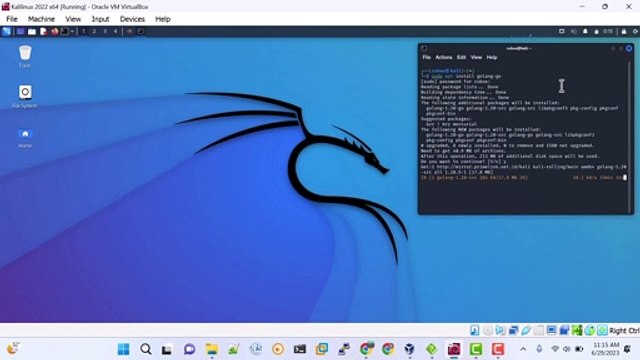Click the Kali panel display icon
The height and width of the screenshot is (360, 640).
[x=562, y=31]
